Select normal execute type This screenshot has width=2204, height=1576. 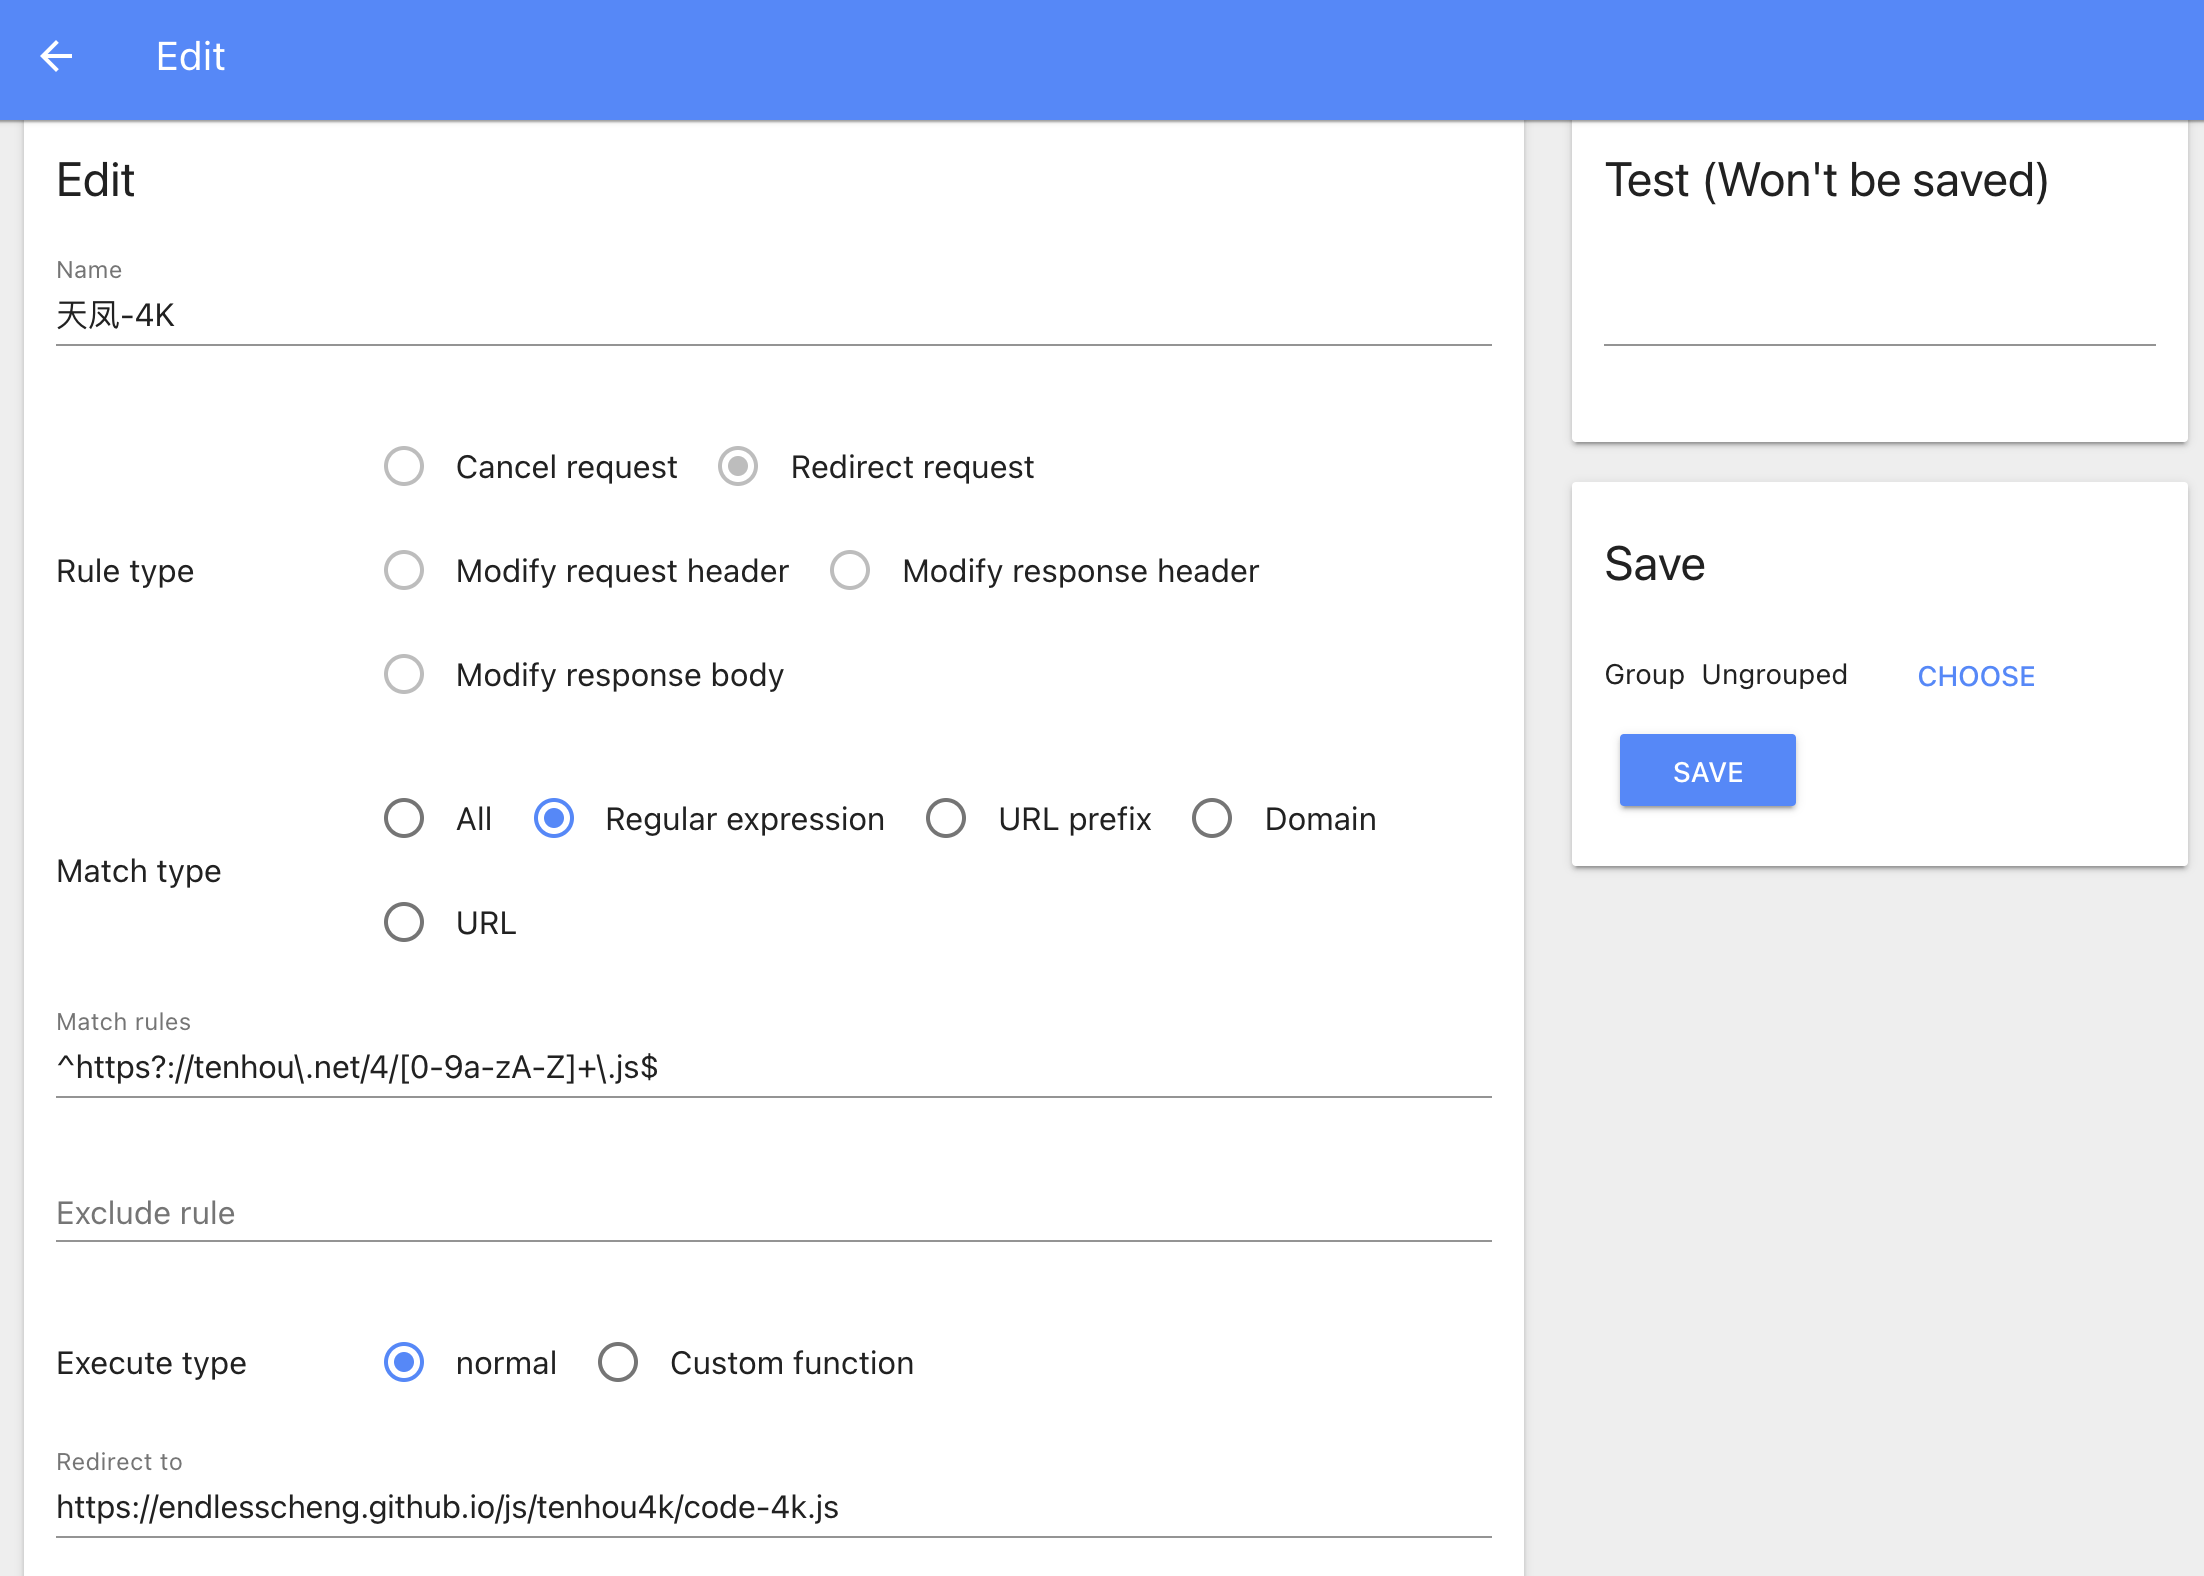(404, 1363)
